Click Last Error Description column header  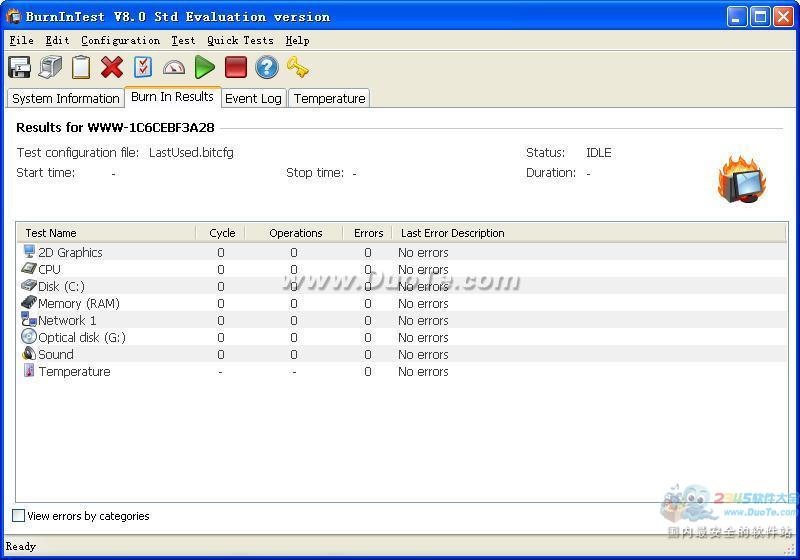coord(590,233)
